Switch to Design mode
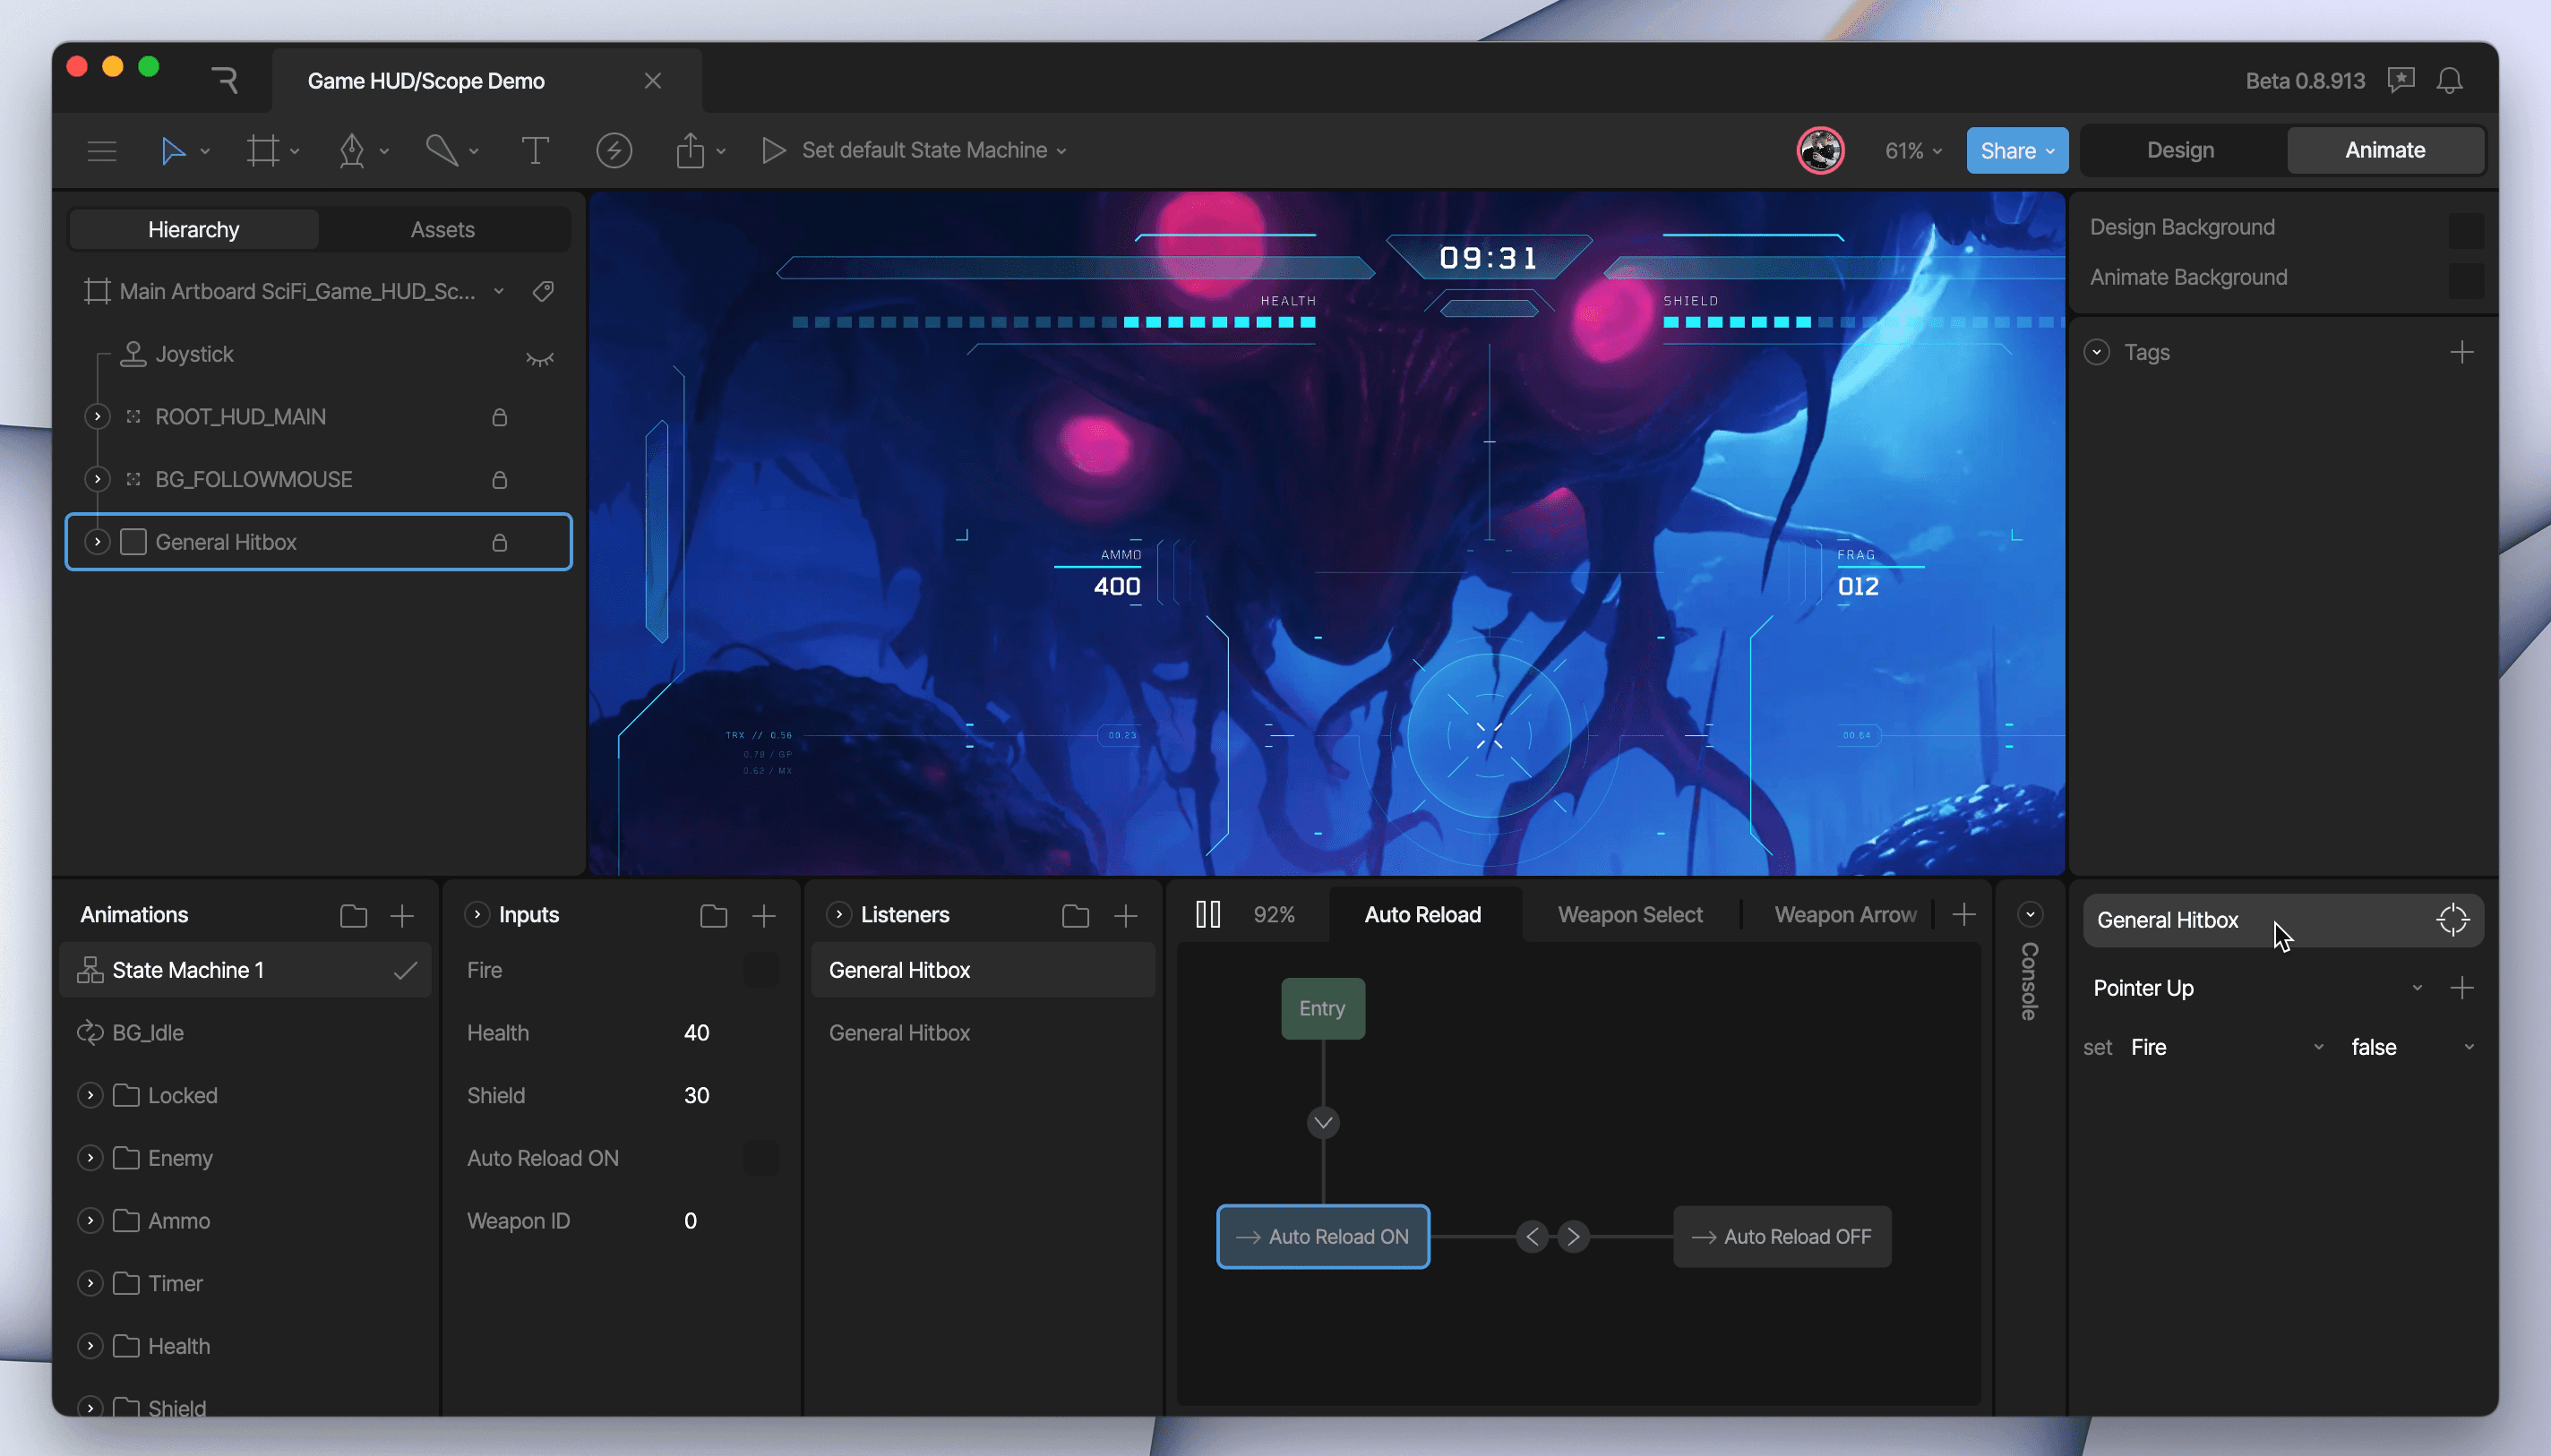 click(x=2180, y=150)
